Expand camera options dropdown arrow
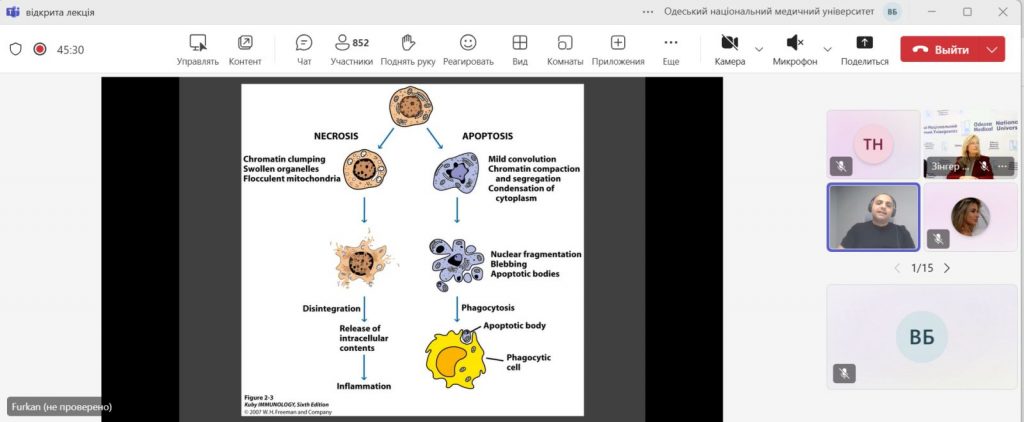The height and width of the screenshot is (422, 1024). pyautogui.click(x=759, y=49)
